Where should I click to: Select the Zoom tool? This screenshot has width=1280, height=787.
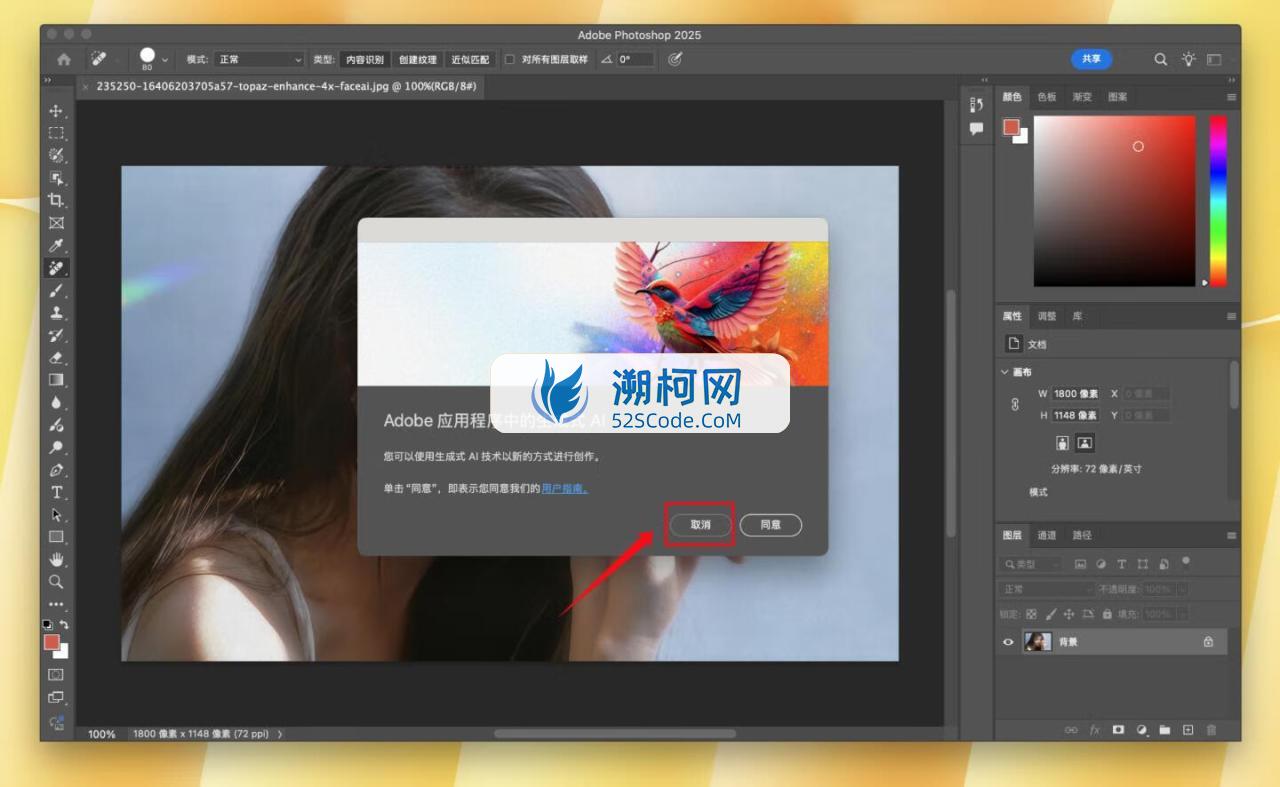pos(56,581)
